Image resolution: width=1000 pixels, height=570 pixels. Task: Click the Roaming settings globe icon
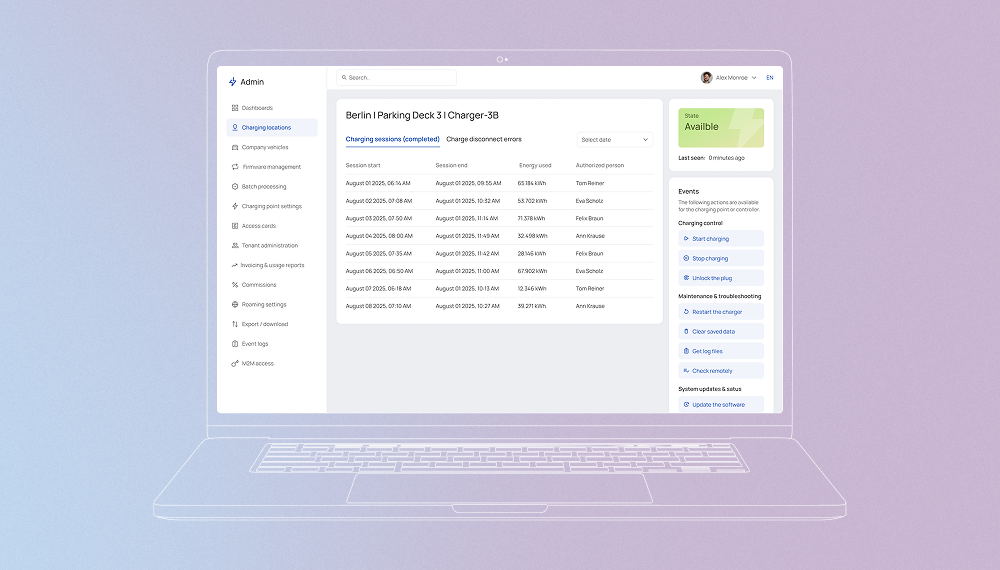click(235, 305)
